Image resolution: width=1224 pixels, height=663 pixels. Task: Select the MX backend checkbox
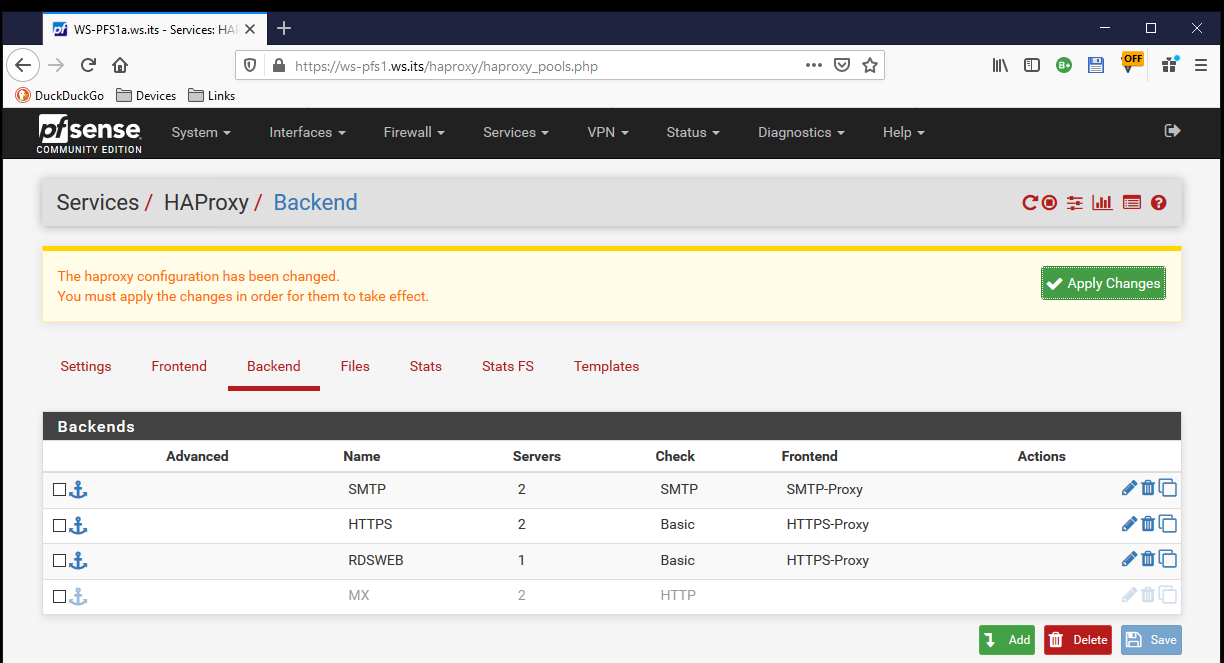59,596
